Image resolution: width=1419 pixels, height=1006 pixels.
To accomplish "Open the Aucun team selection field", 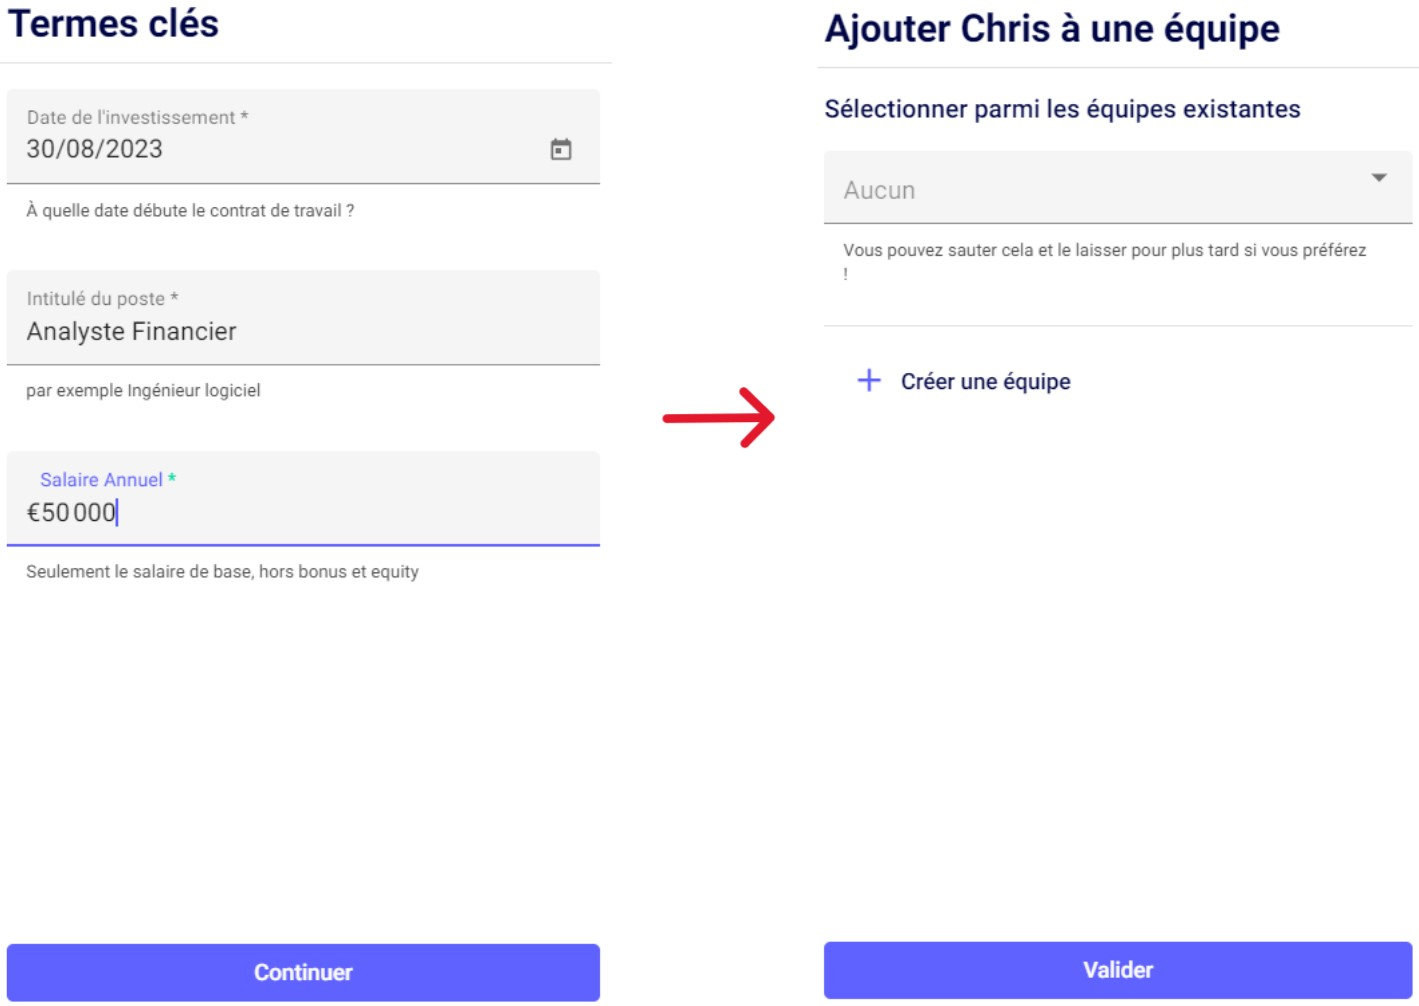I will [x=1100, y=189].
